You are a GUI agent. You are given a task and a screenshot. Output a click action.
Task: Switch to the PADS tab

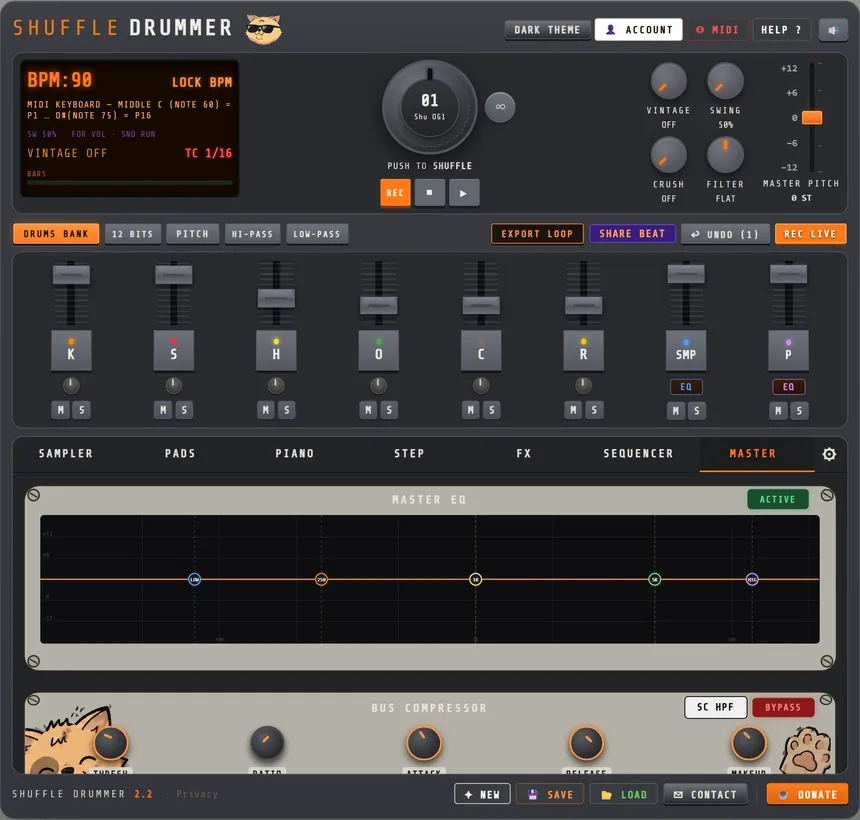coord(180,454)
